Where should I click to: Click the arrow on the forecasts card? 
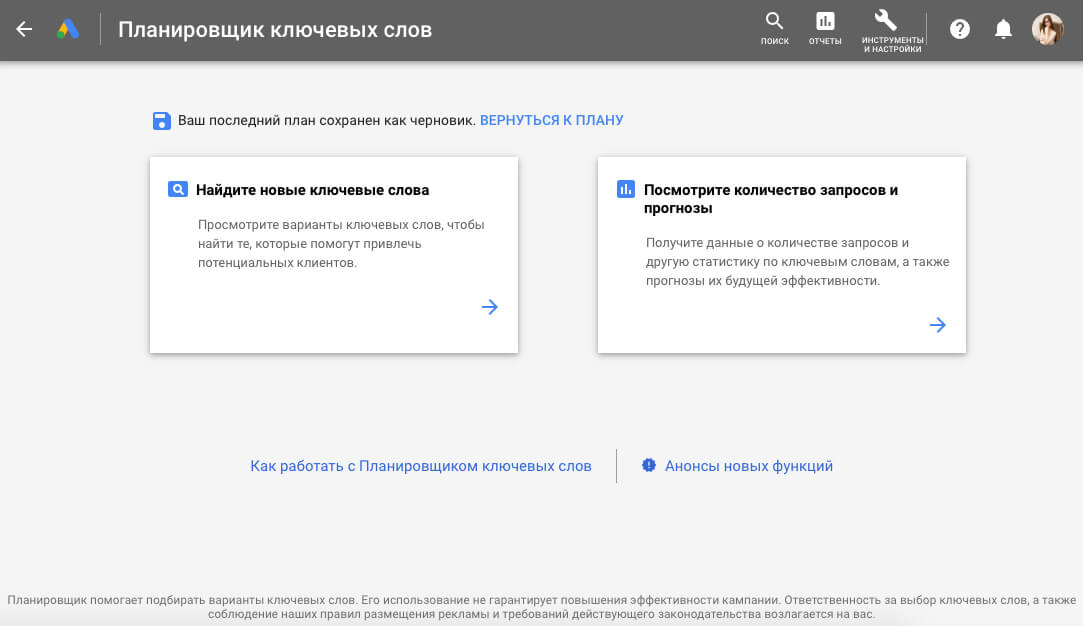tap(937, 325)
